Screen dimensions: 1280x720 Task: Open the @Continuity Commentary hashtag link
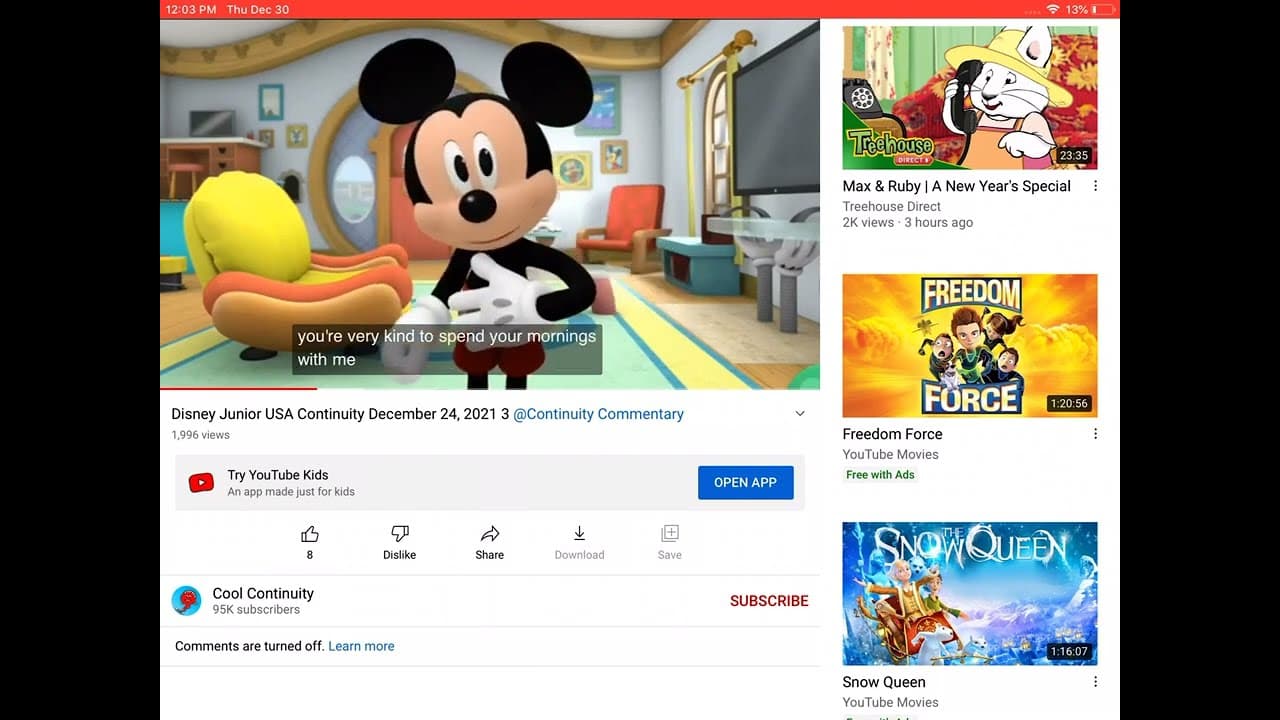(598, 414)
